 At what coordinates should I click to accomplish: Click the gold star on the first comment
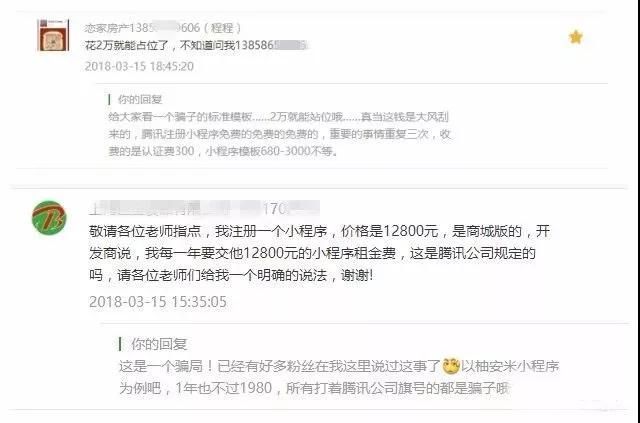pos(576,37)
